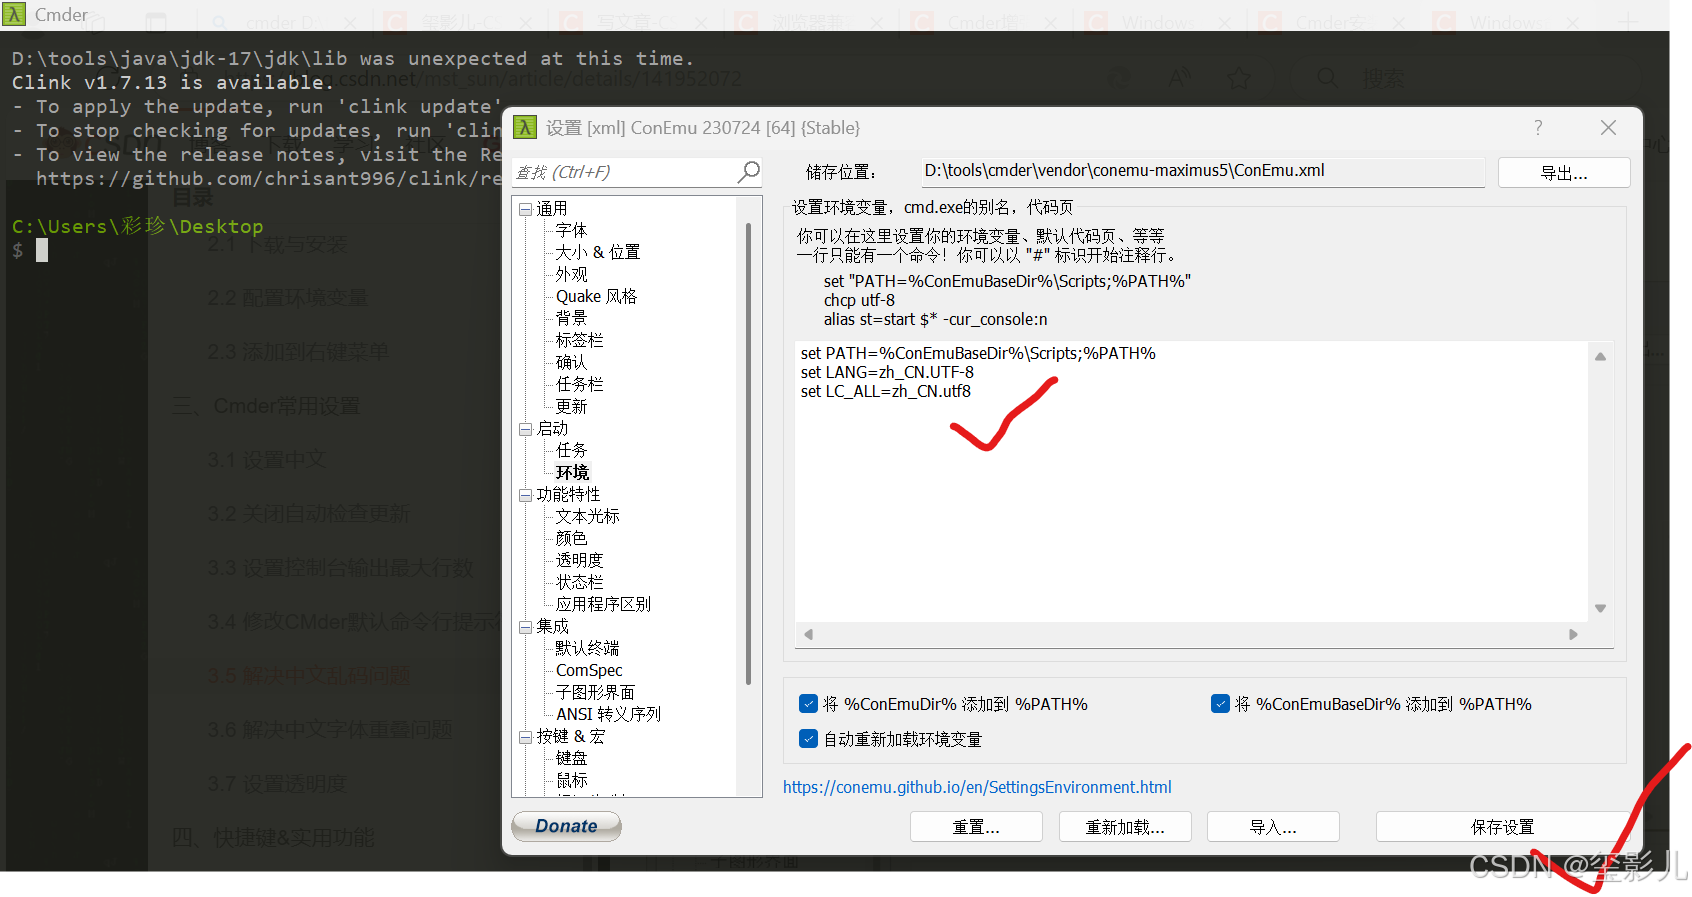Click inside the environment variables text editor
The width and height of the screenshot is (1692, 897).
point(1191,481)
